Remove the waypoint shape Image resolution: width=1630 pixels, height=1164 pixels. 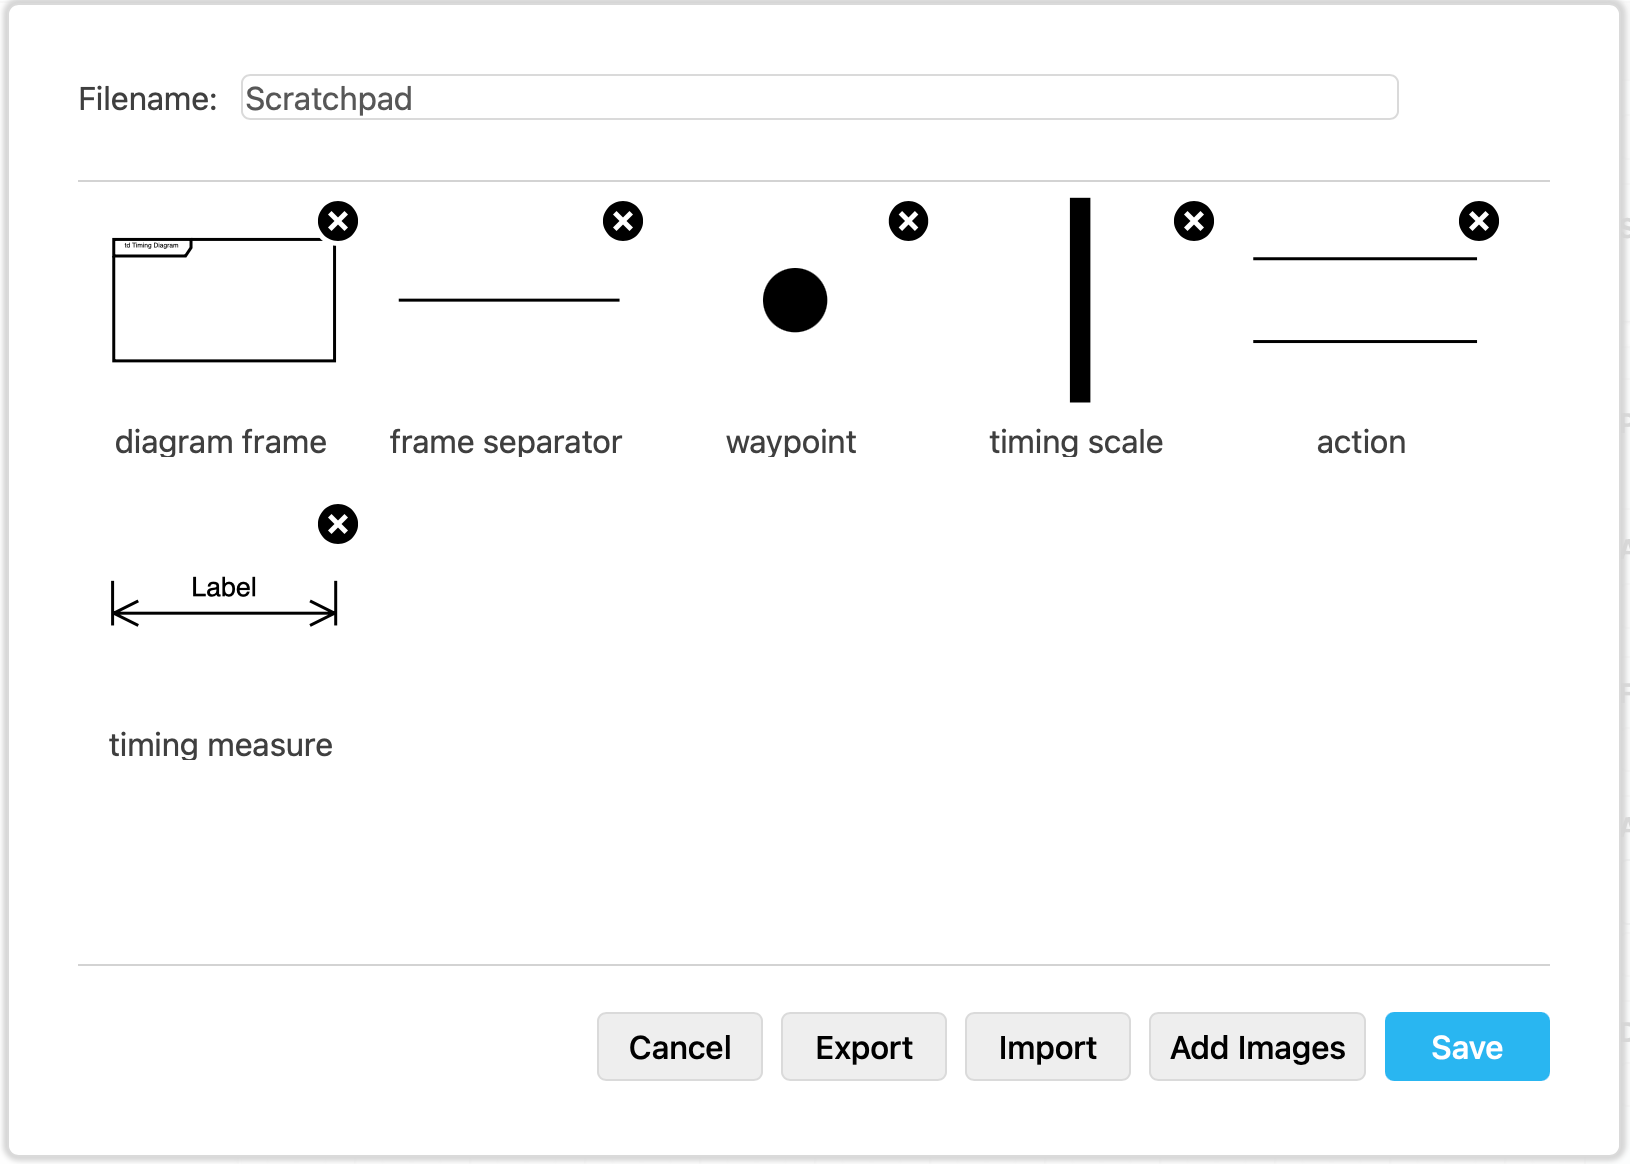pos(908,221)
